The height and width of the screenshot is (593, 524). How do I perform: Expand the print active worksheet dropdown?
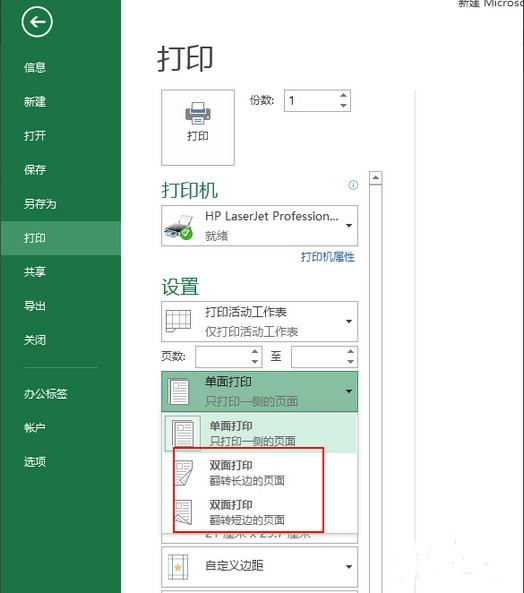pyautogui.click(x=349, y=321)
